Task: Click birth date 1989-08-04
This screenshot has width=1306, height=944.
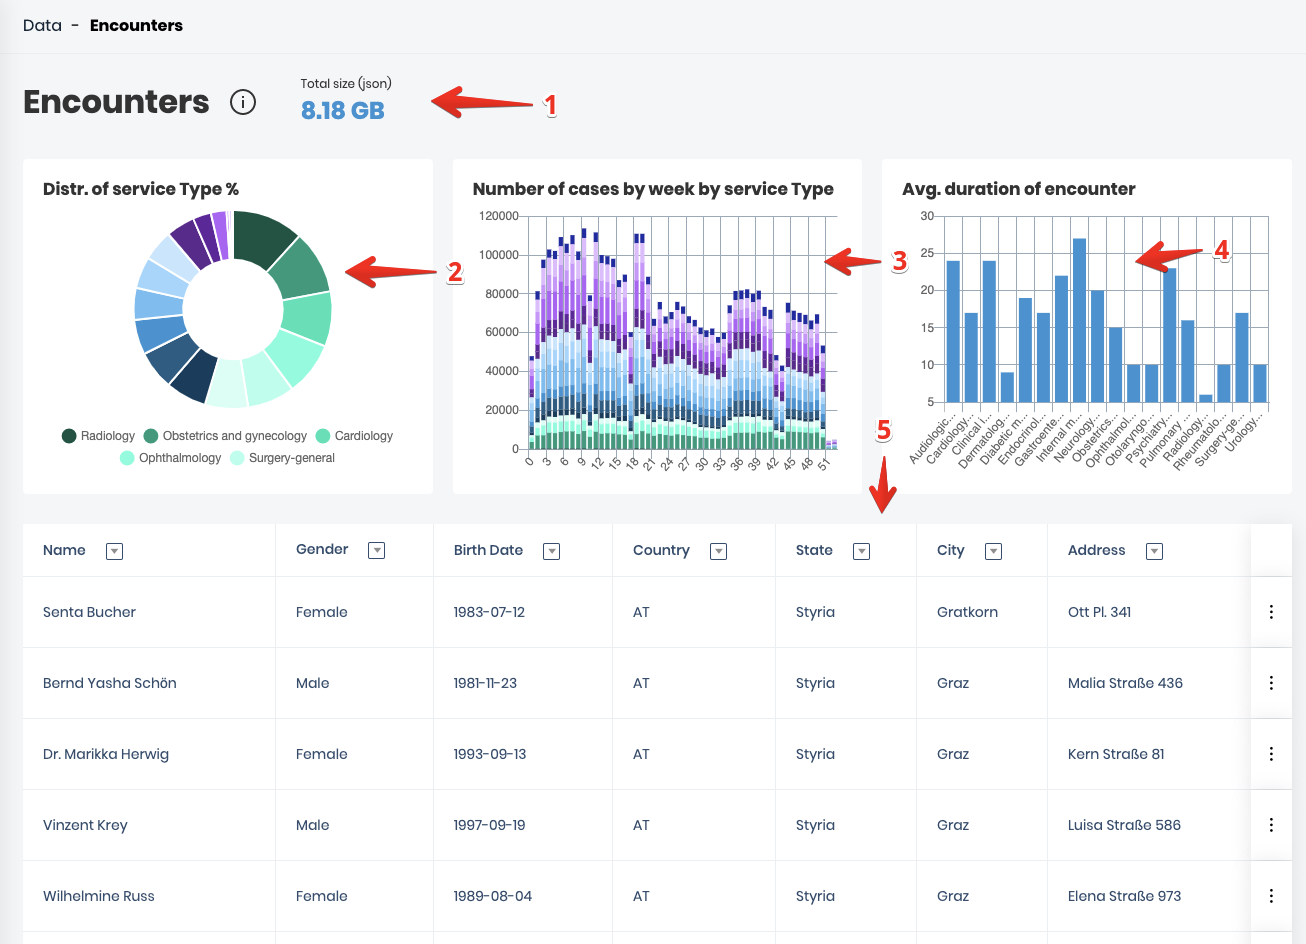Action: point(493,896)
